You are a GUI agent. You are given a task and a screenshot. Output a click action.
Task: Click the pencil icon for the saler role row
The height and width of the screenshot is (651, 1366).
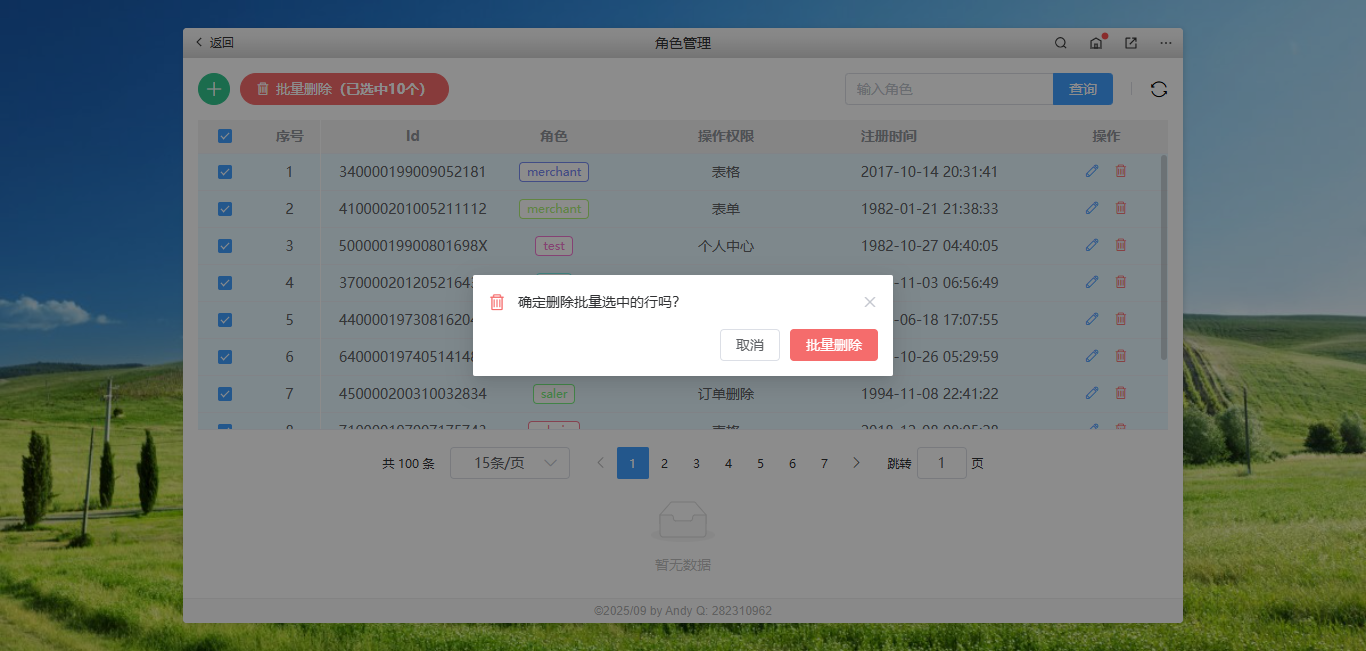[1091, 393]
